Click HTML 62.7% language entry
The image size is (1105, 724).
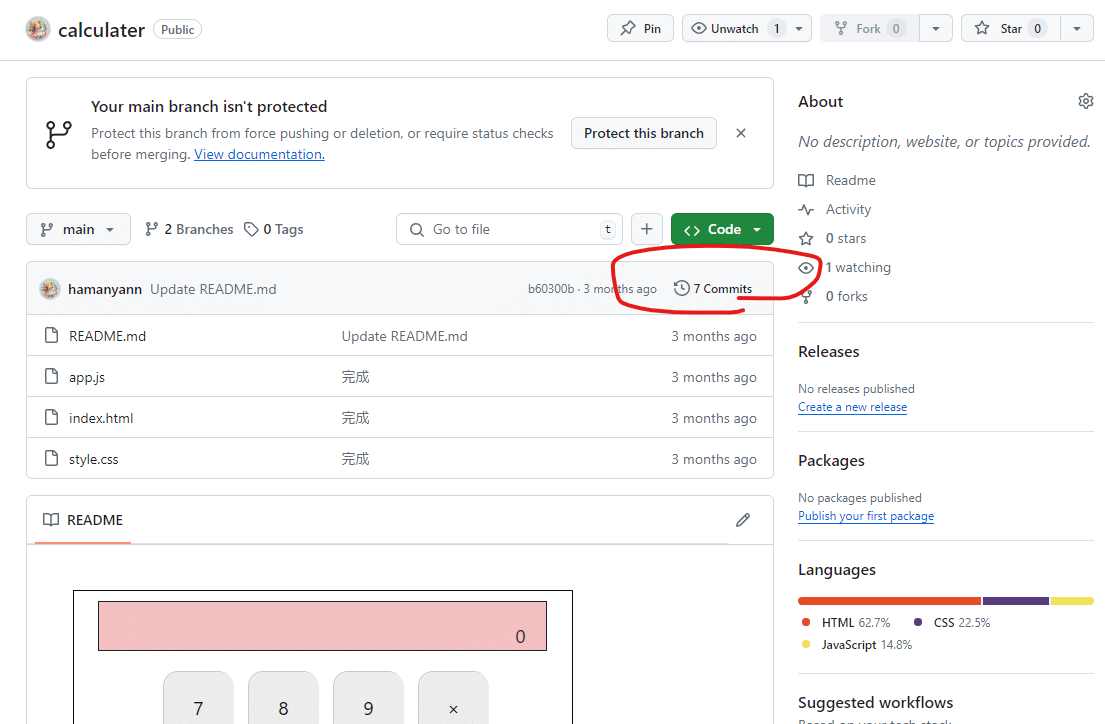pos(846,622)
